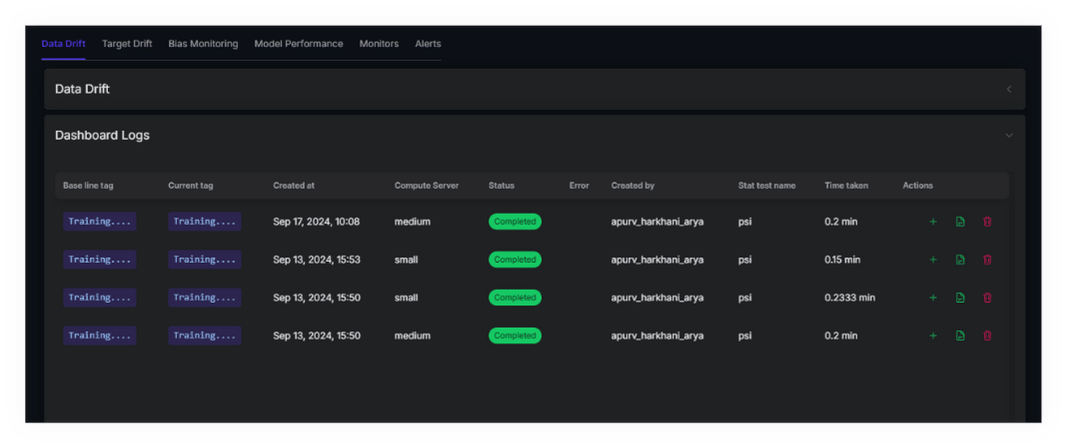Open the Monitors tab
Image resolution: width=1069 pixels, height=446 pixels.
point(379,44)
